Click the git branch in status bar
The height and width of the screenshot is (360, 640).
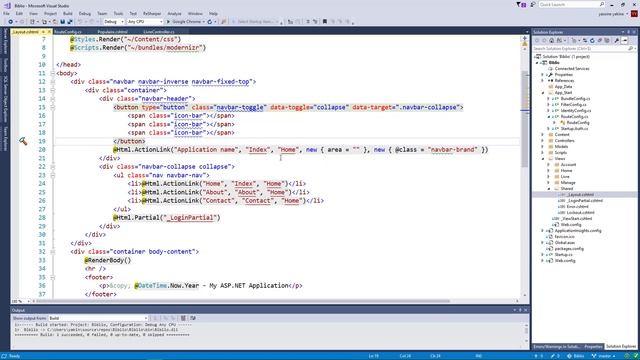point(604,356)
